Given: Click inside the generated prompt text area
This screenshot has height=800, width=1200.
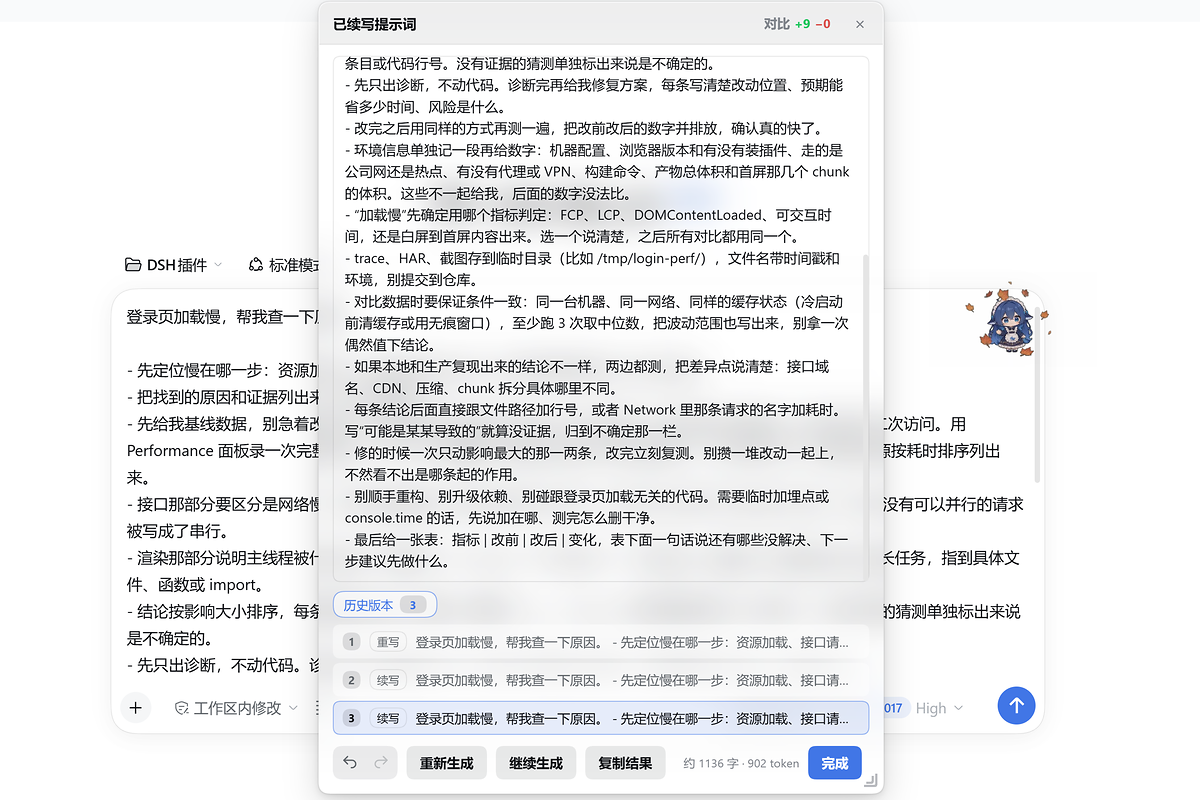Looking at the screenshot, I should (601, 318).
